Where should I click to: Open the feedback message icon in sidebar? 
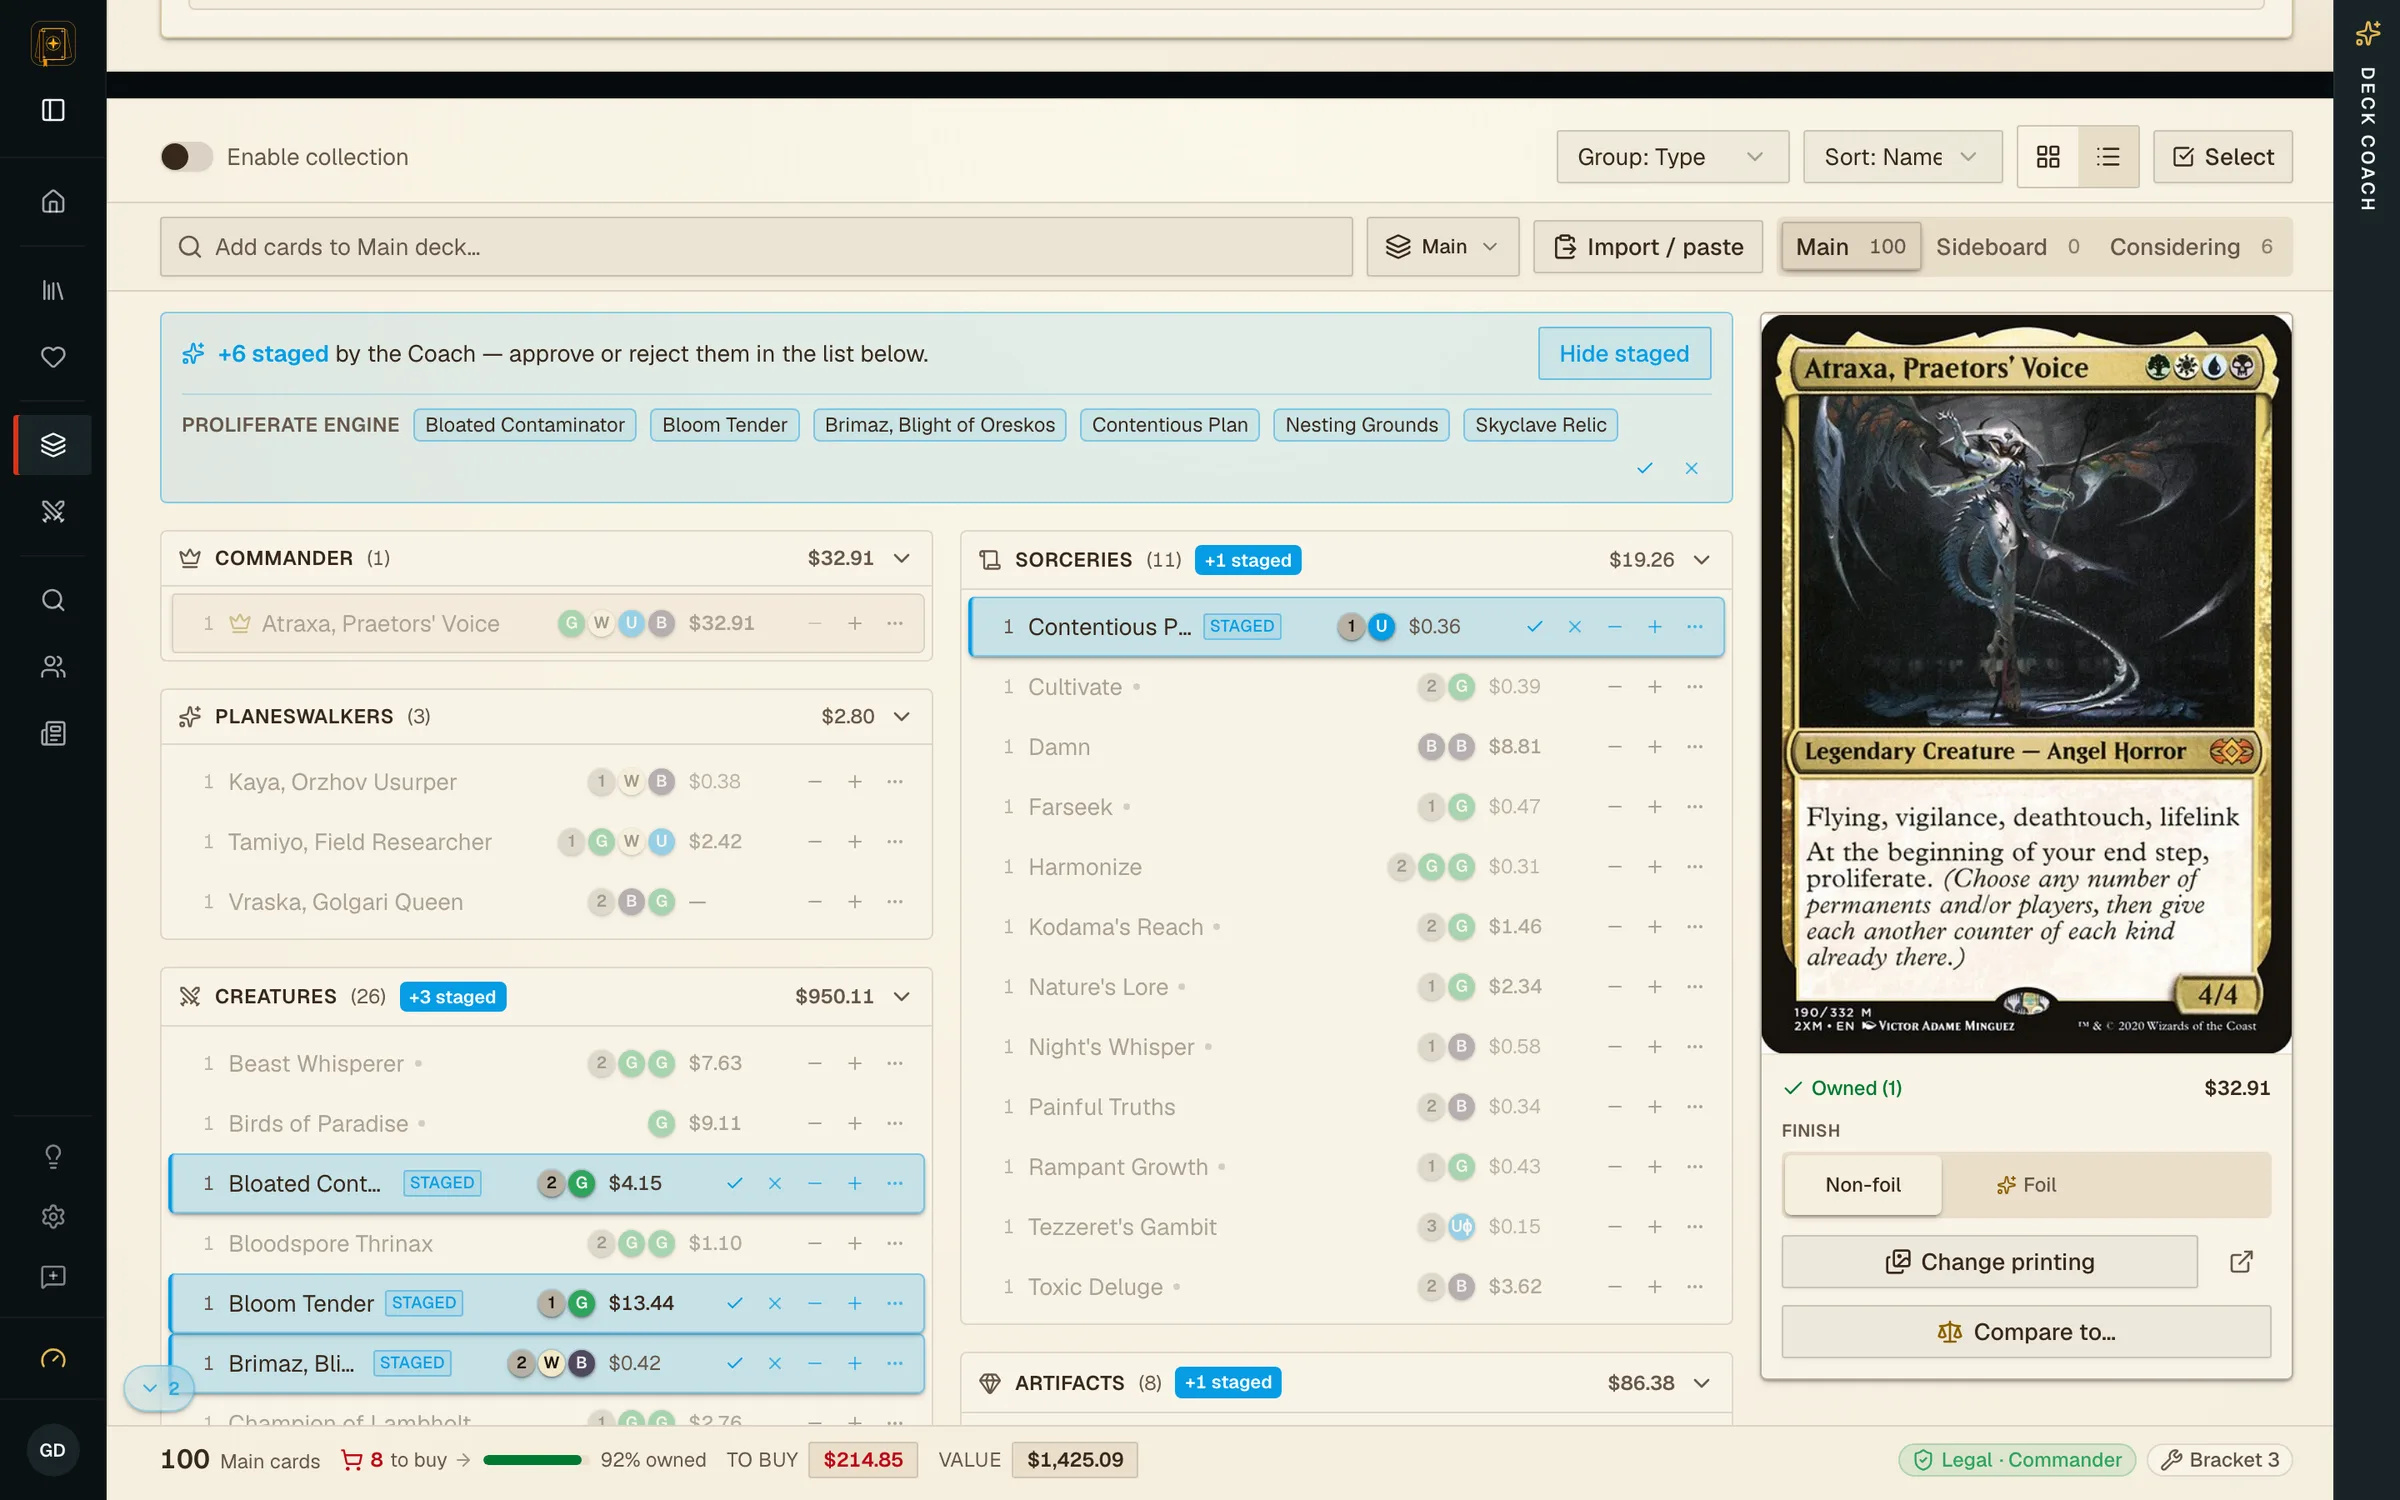[53, 1276]
